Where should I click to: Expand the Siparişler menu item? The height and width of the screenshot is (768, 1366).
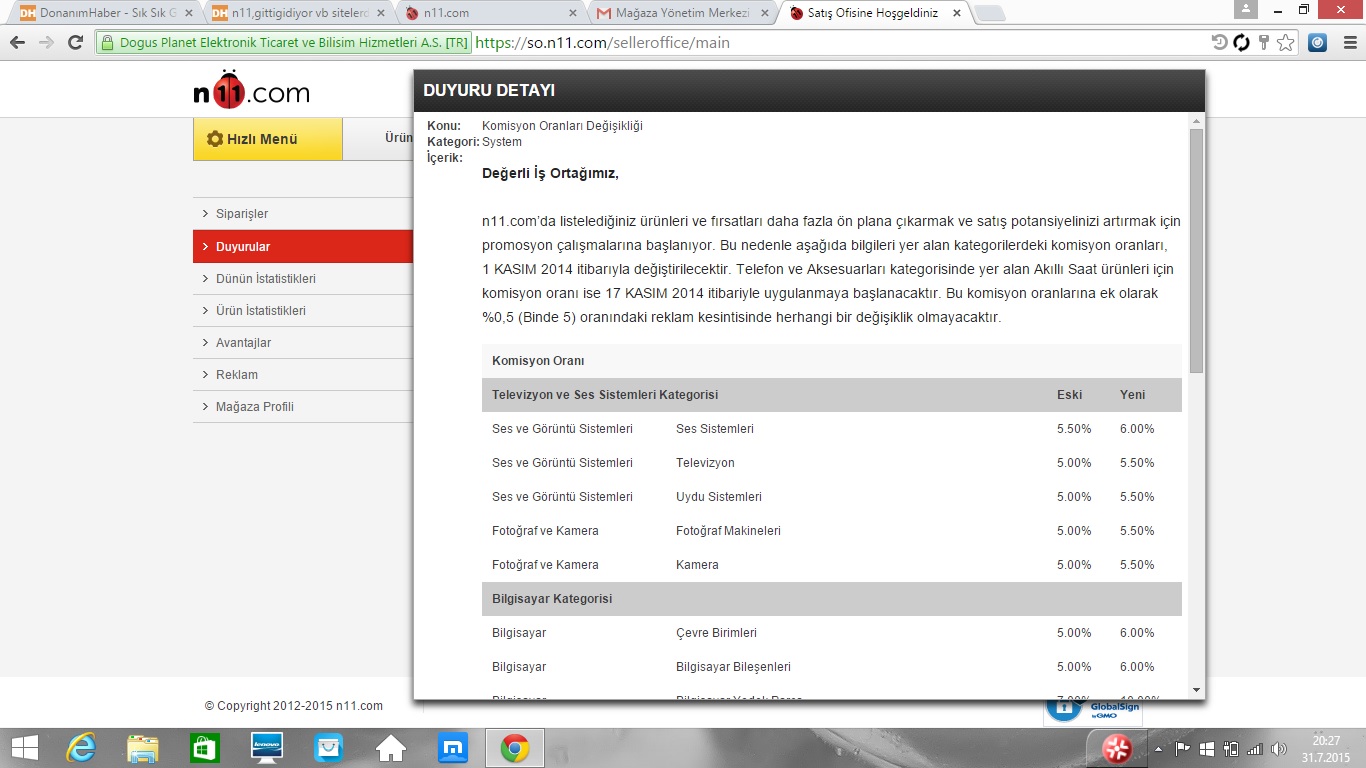tap(303, 214)
